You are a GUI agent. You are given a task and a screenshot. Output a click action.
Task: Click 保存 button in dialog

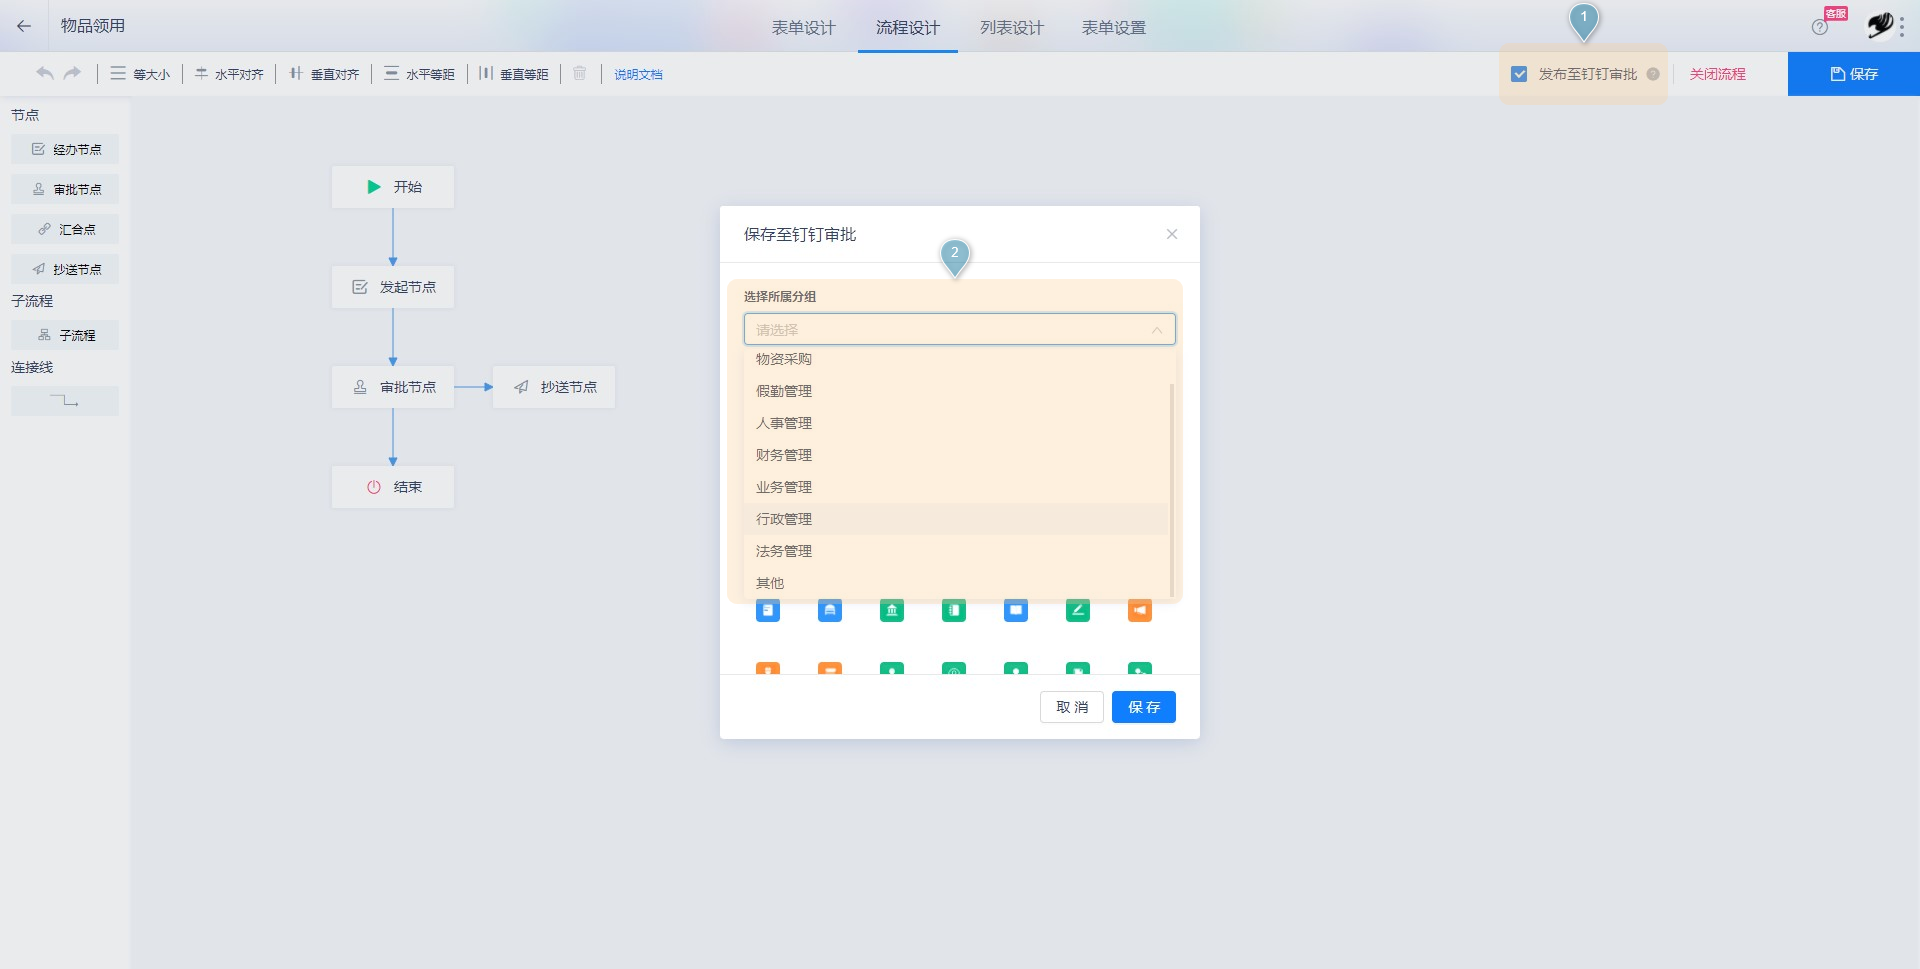(x=1144, y=707)
